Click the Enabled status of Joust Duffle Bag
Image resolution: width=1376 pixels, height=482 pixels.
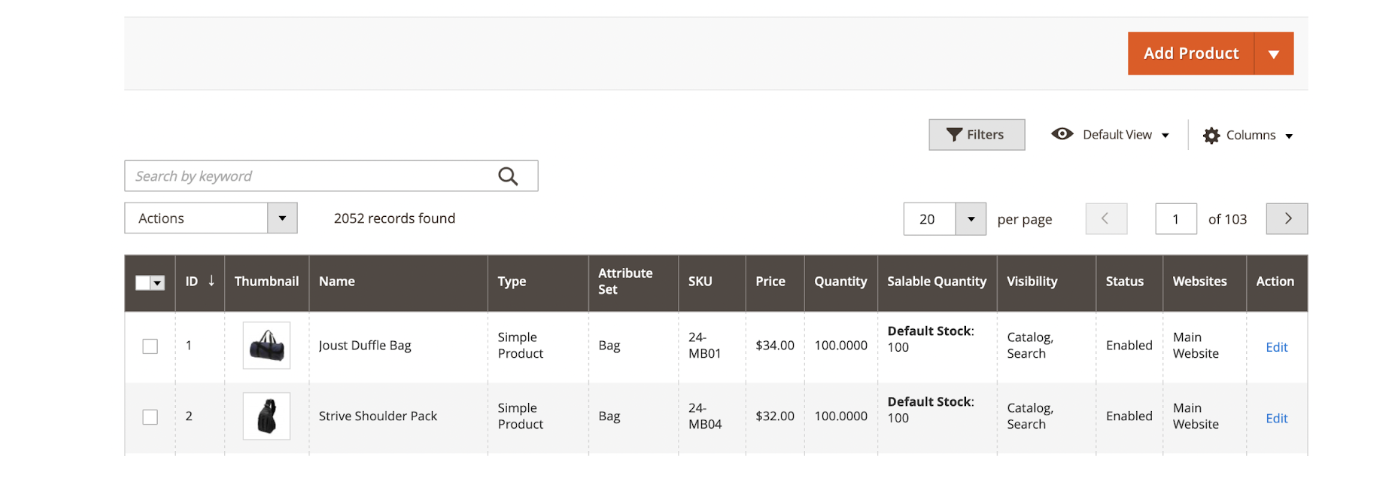click(1129, 346)
